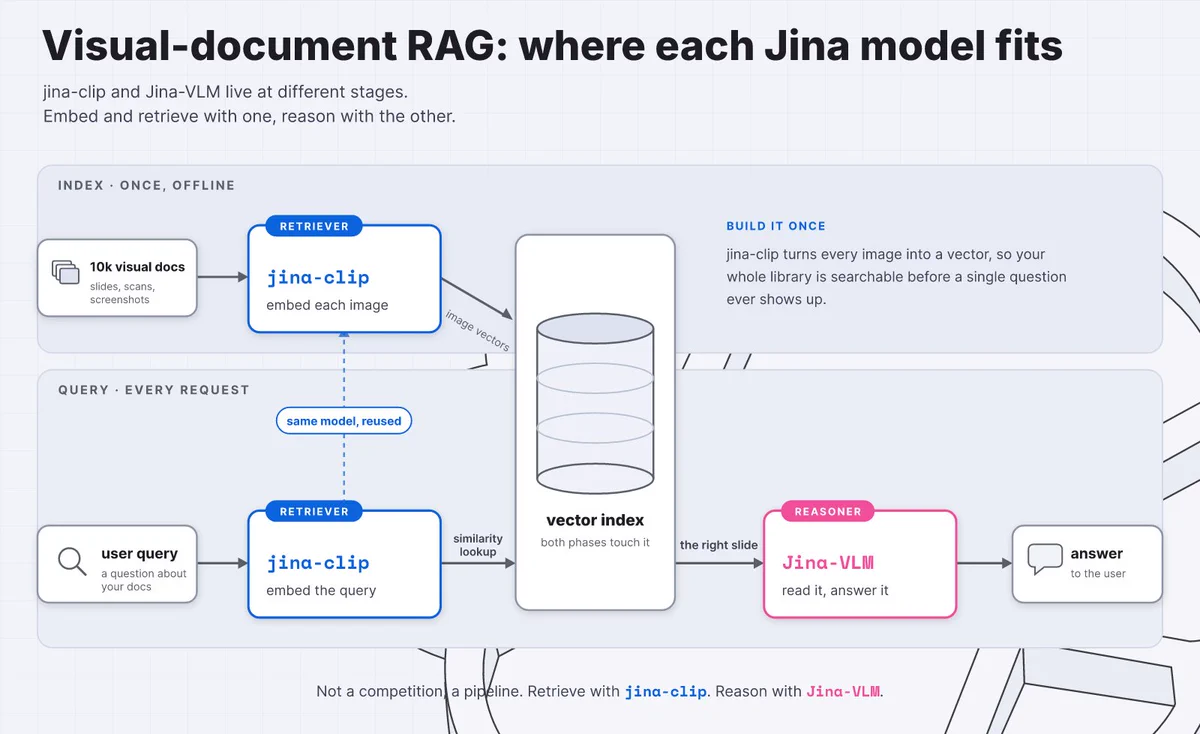Click pink 'Jina-VLM' in footer sentence
The width and height of the screenshot is (1200, 734).
point(843,691)
